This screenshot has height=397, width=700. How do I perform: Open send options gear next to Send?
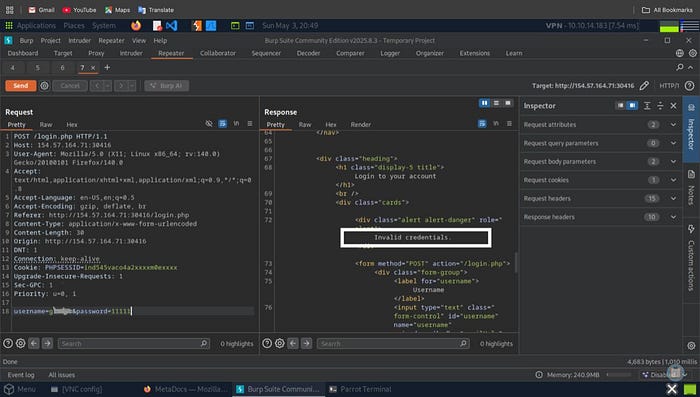click(44, 86)
